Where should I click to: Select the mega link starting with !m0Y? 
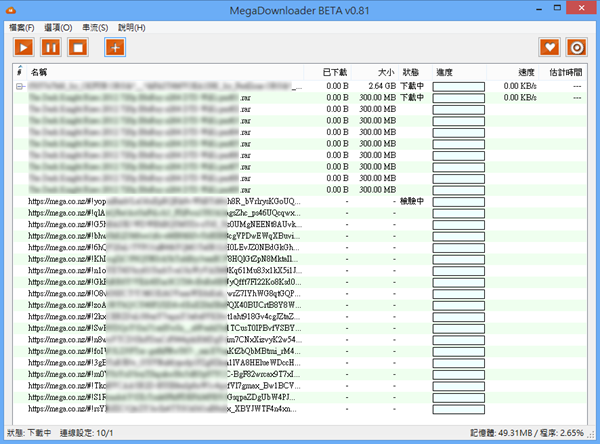pos(164,374)
